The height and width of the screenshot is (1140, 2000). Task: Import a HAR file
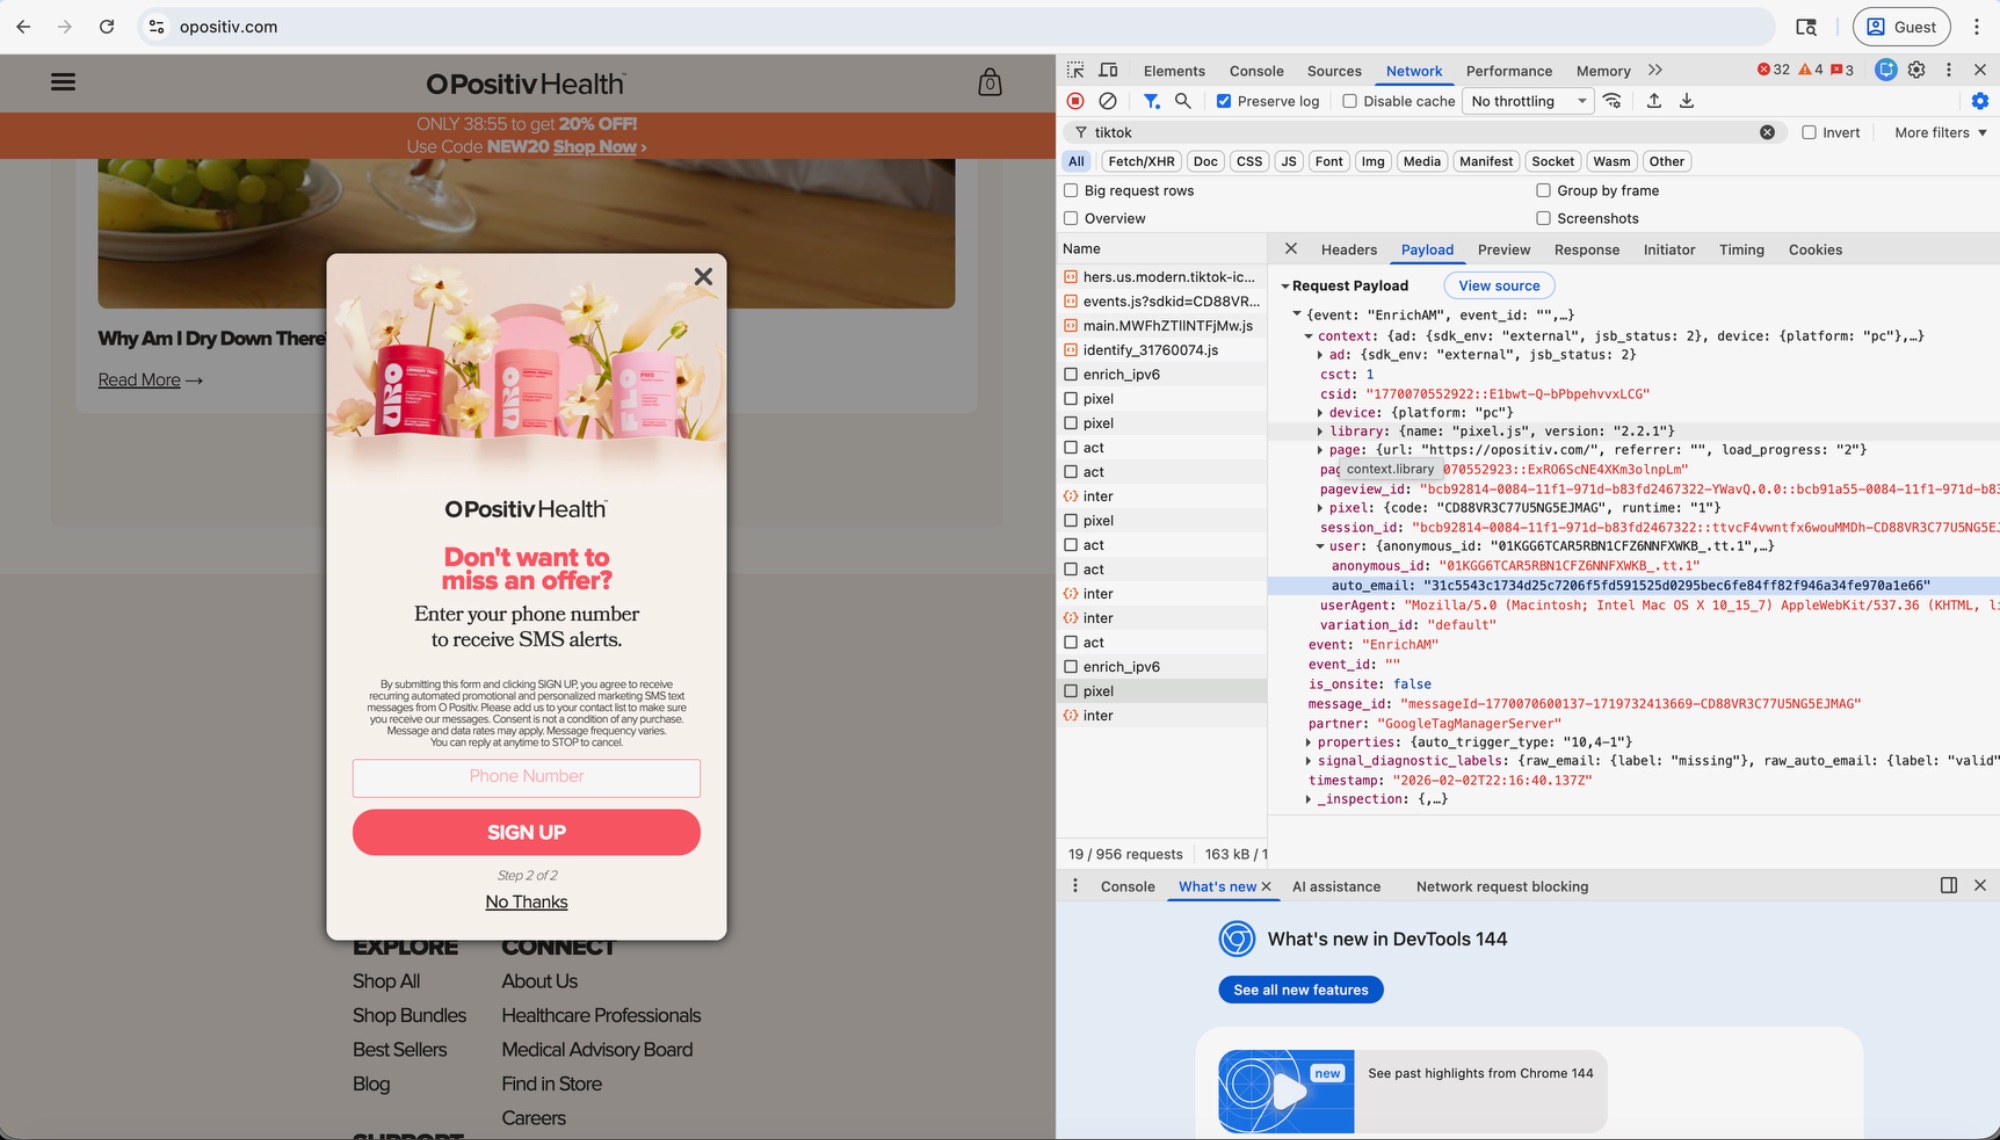click(x=1655, y=100)
